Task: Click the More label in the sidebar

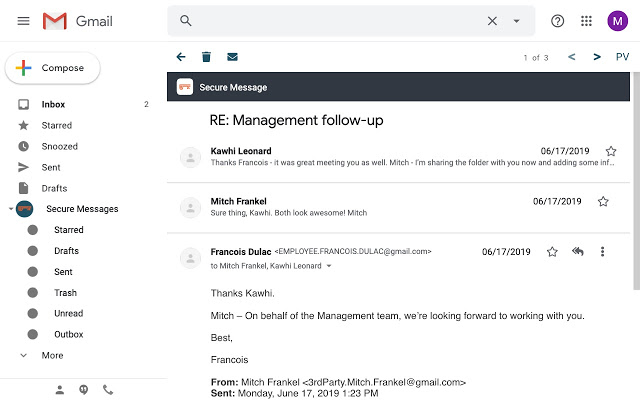Action: pyautogui.click(x=52, y=356)
